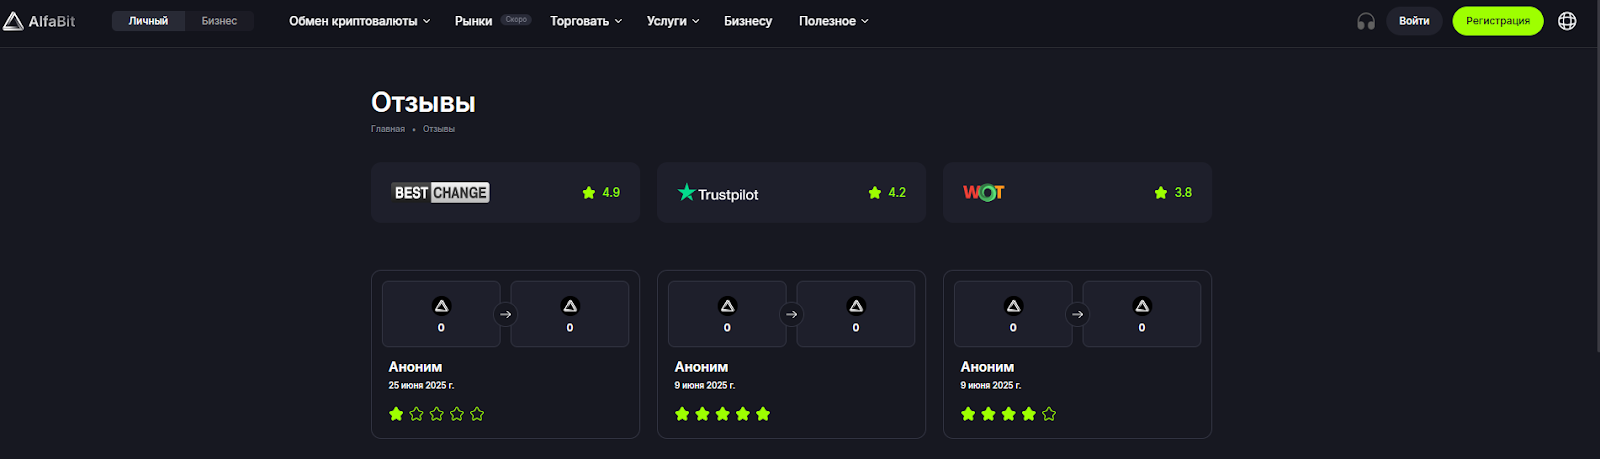This screenshot has height=459, width=1600.
Task: Expand the Услуги dropdown
Action: (x=673, y=21)
